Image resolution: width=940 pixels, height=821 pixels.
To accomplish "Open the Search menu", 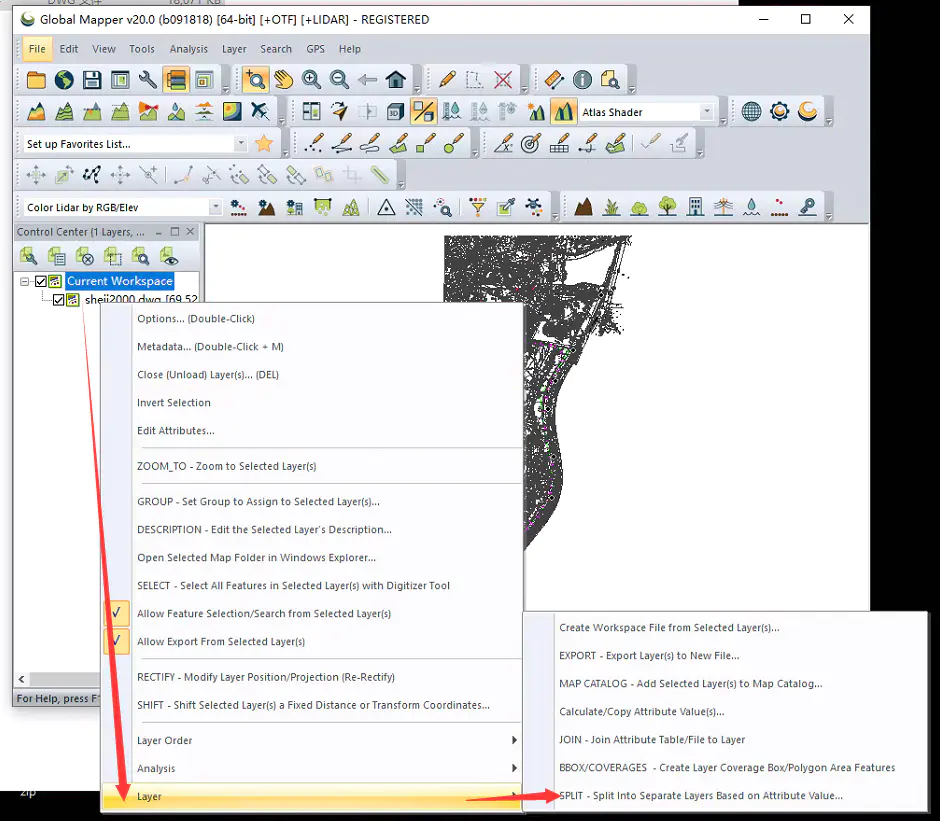I will coord(276,49).
